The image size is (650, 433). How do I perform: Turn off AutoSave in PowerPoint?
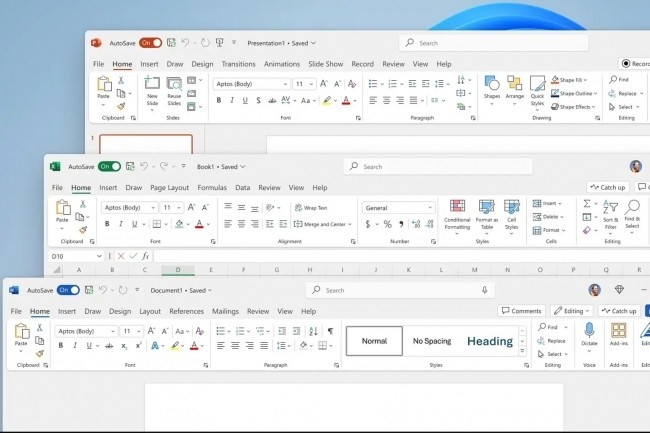(150, 43)
